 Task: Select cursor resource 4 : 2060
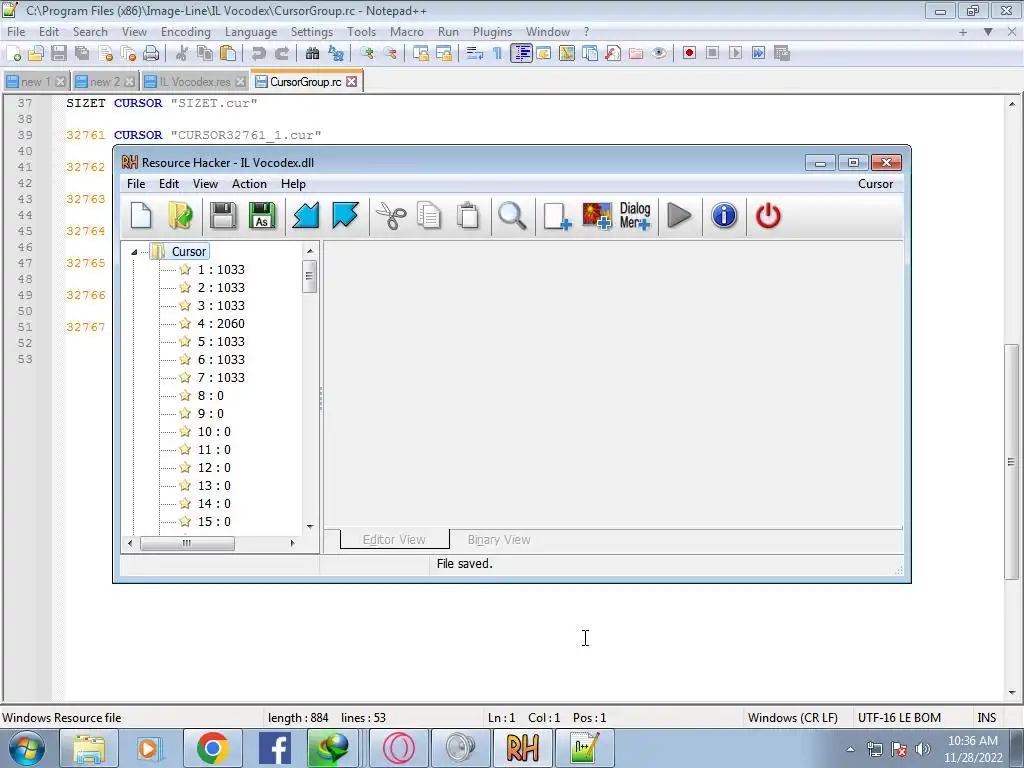click(221, 324)
